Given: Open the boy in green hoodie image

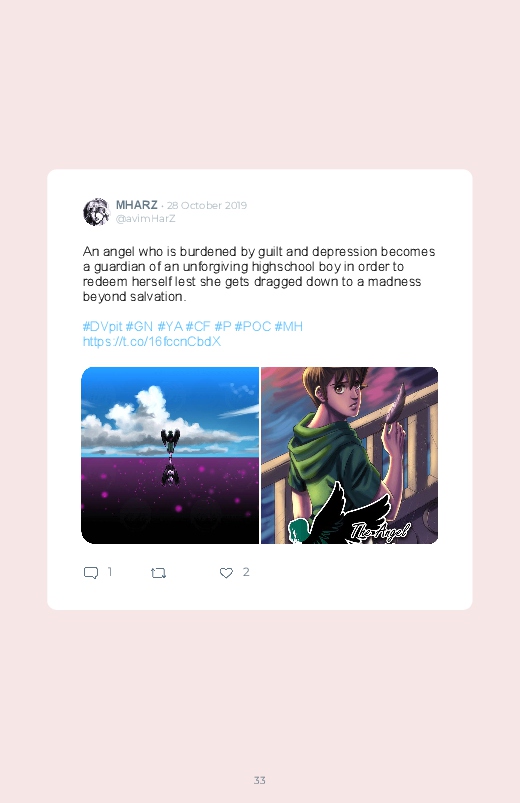Looking at the screenshot, I should click(x=349, y=455).
